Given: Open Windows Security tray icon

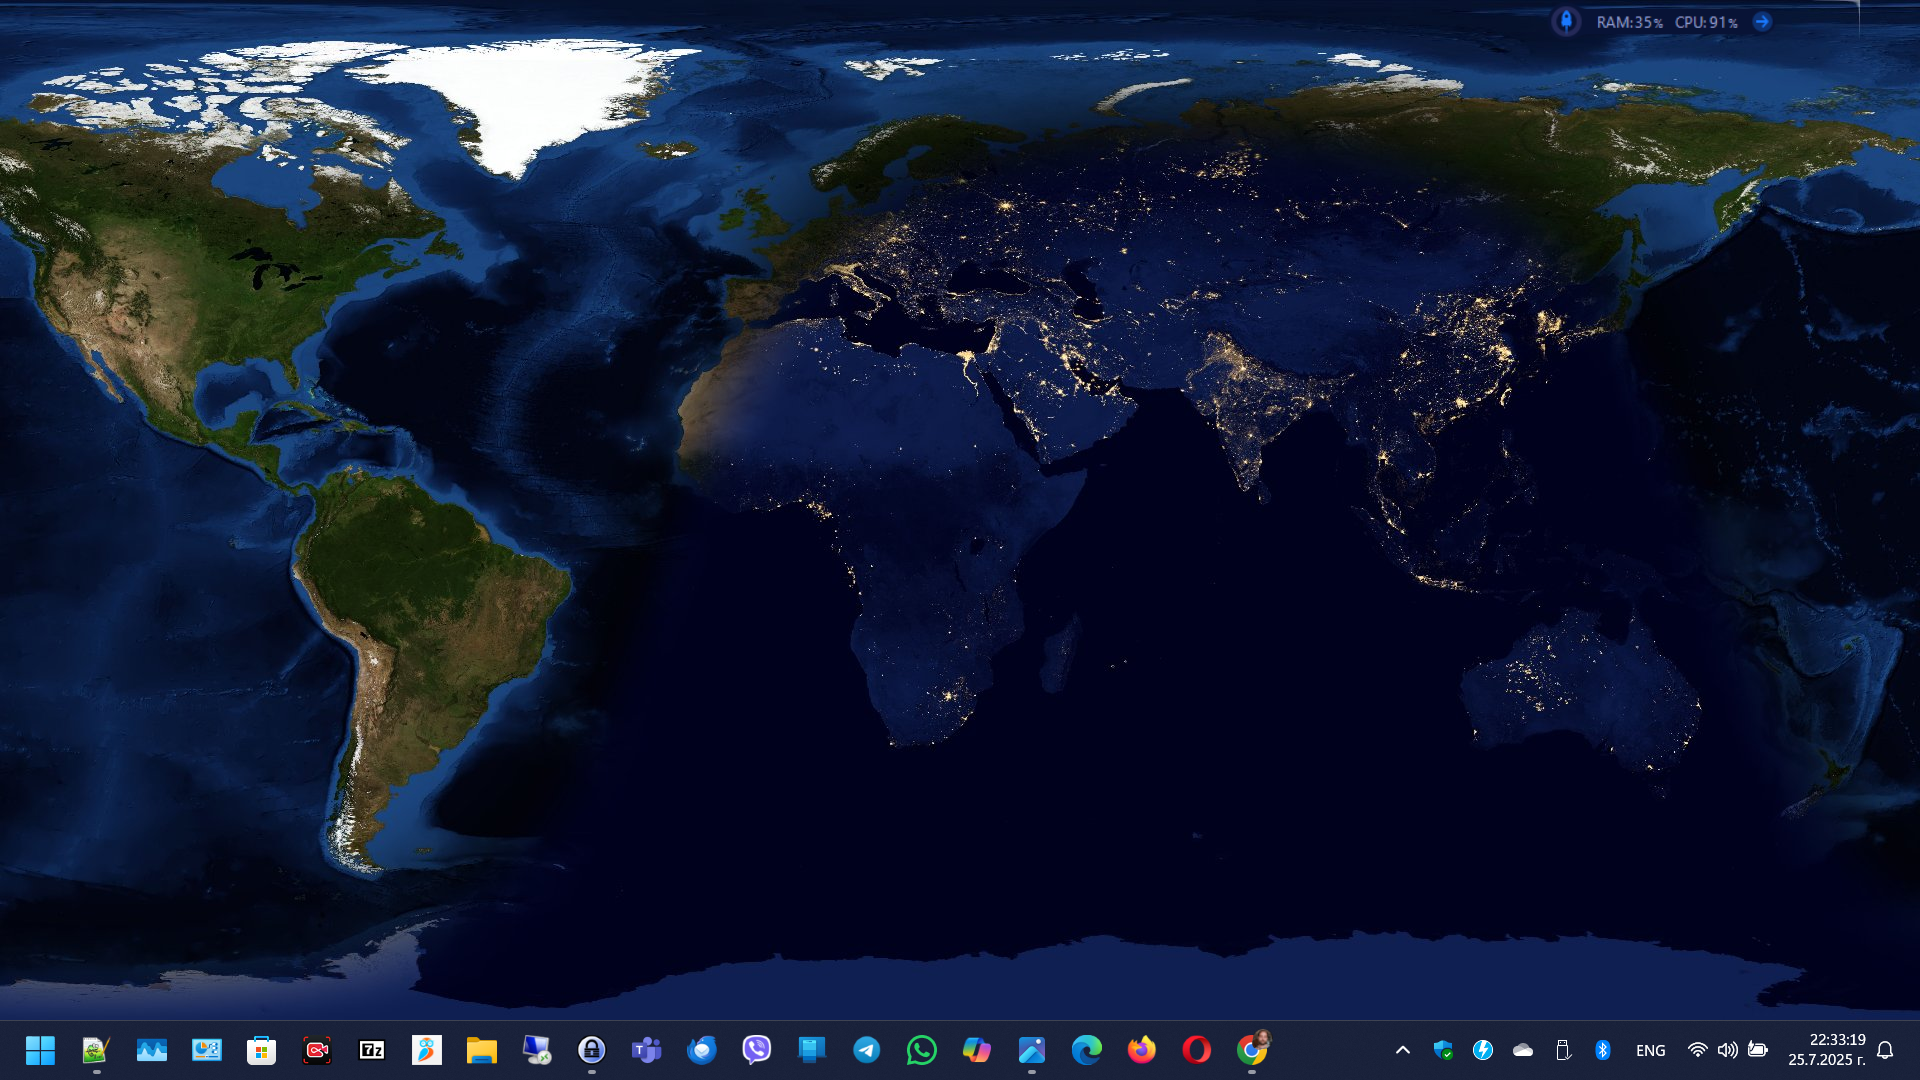Looking at the screenshot, I should pos(1442,1050).
